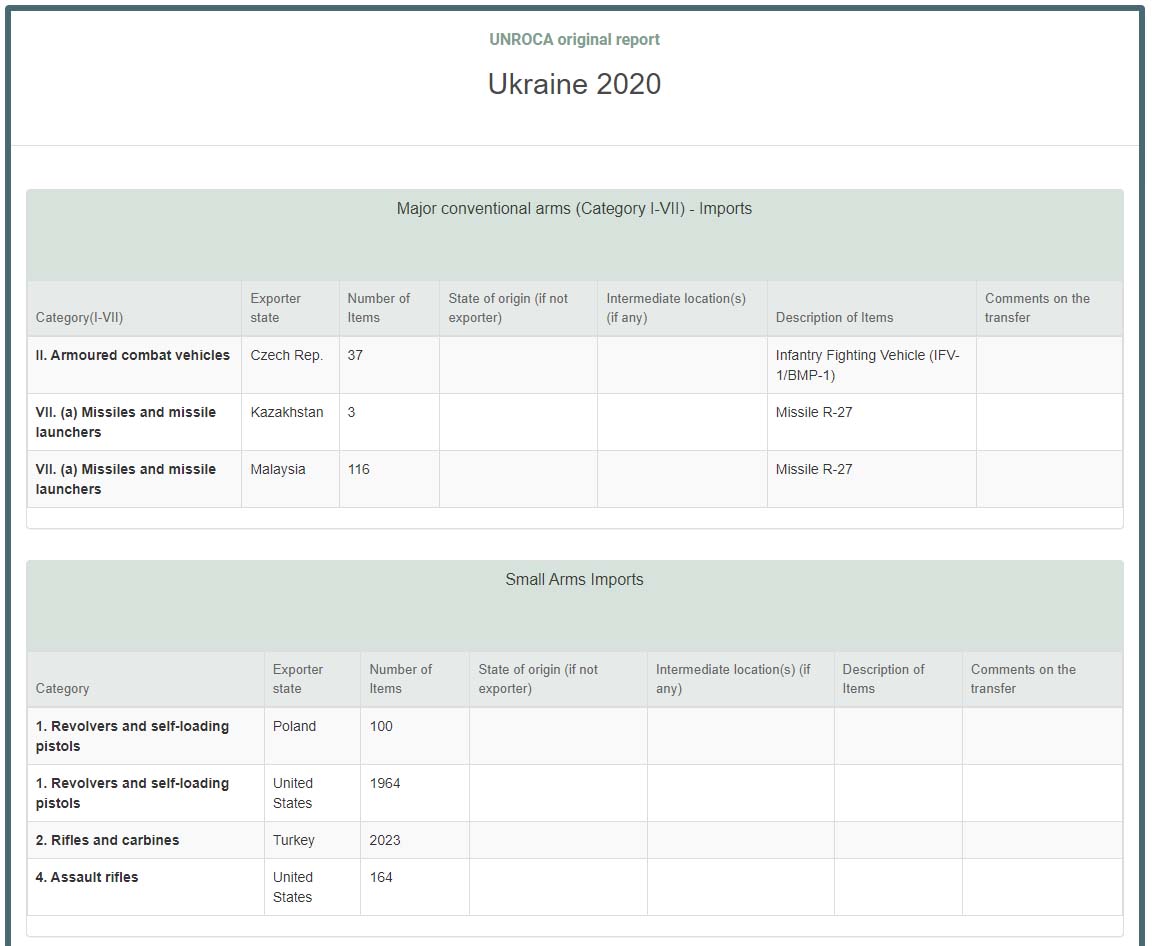
Task: Click the 2023 number of items cell
Action: pos(385,841)
